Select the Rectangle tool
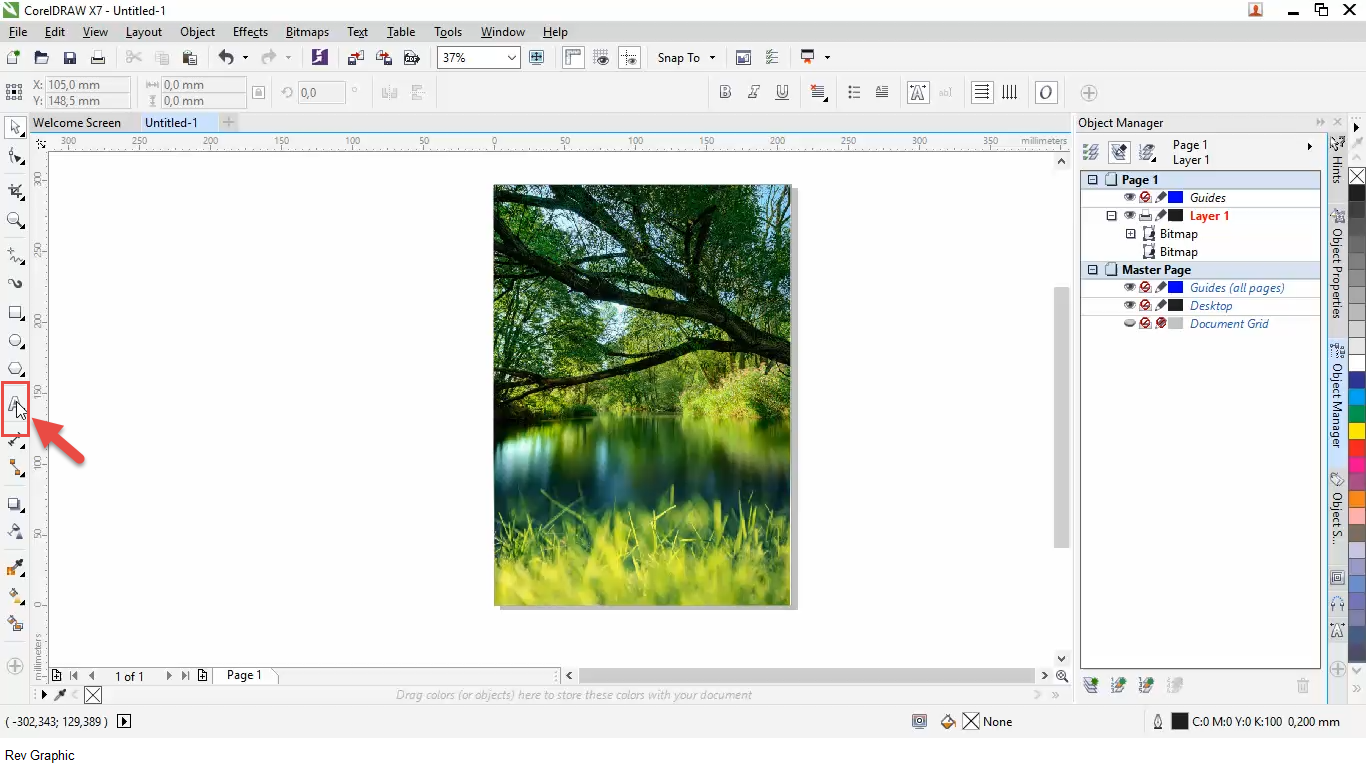The image size is (1366, 772). tap(15, 313)
